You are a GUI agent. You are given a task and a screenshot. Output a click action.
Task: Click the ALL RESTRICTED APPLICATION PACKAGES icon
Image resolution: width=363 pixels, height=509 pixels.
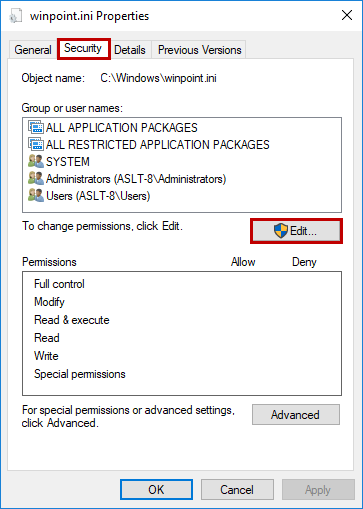(36, 144)
